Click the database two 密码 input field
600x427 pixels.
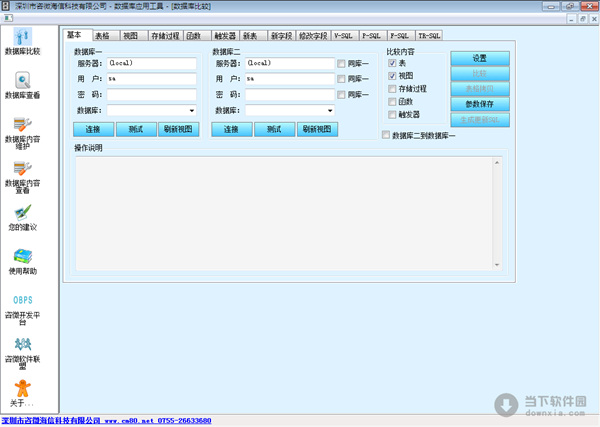(290, 95)
